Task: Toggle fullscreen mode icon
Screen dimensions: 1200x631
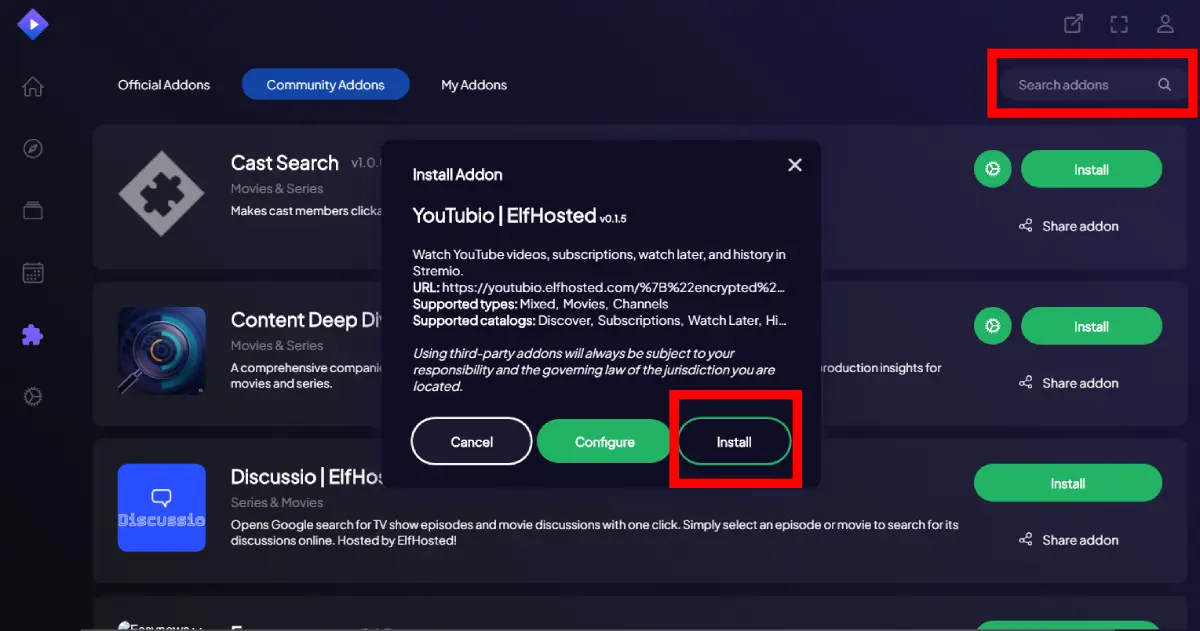Action: 1119,24
